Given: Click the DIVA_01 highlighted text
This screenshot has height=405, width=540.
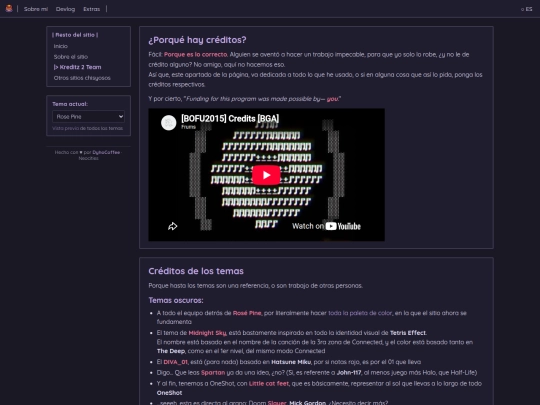Looking at the screenshot, I should pos(175,362).
